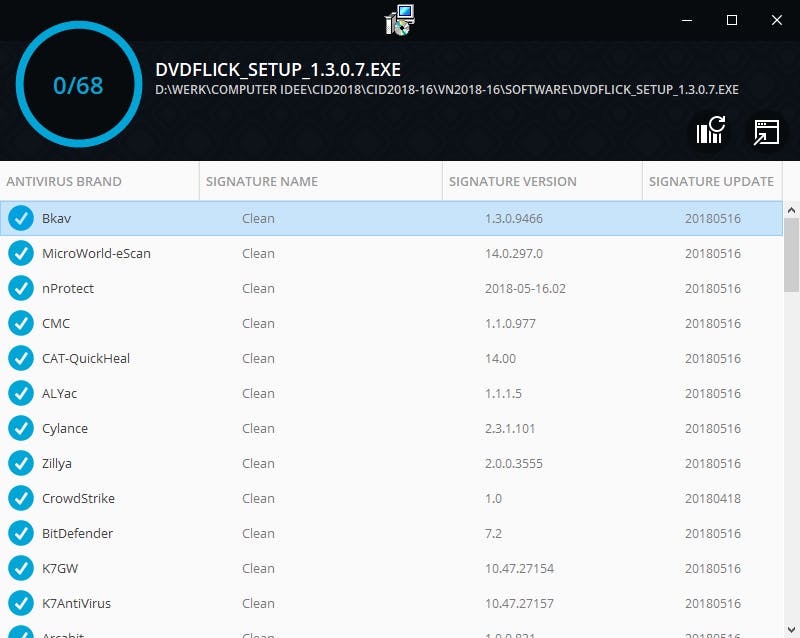The height and width of the screenshot is (638, 800).
Task: Select the CMC brand name
Action: (x=56, y=323)
